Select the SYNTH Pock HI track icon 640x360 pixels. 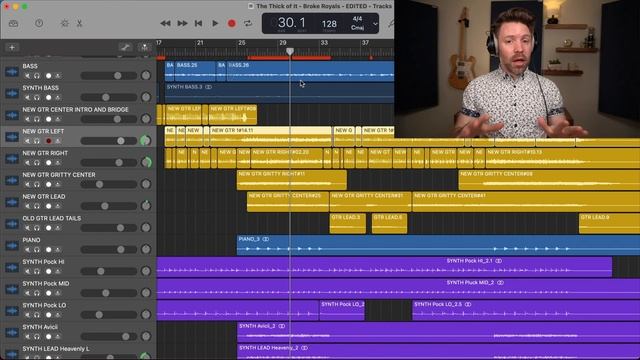coord(12,267)
